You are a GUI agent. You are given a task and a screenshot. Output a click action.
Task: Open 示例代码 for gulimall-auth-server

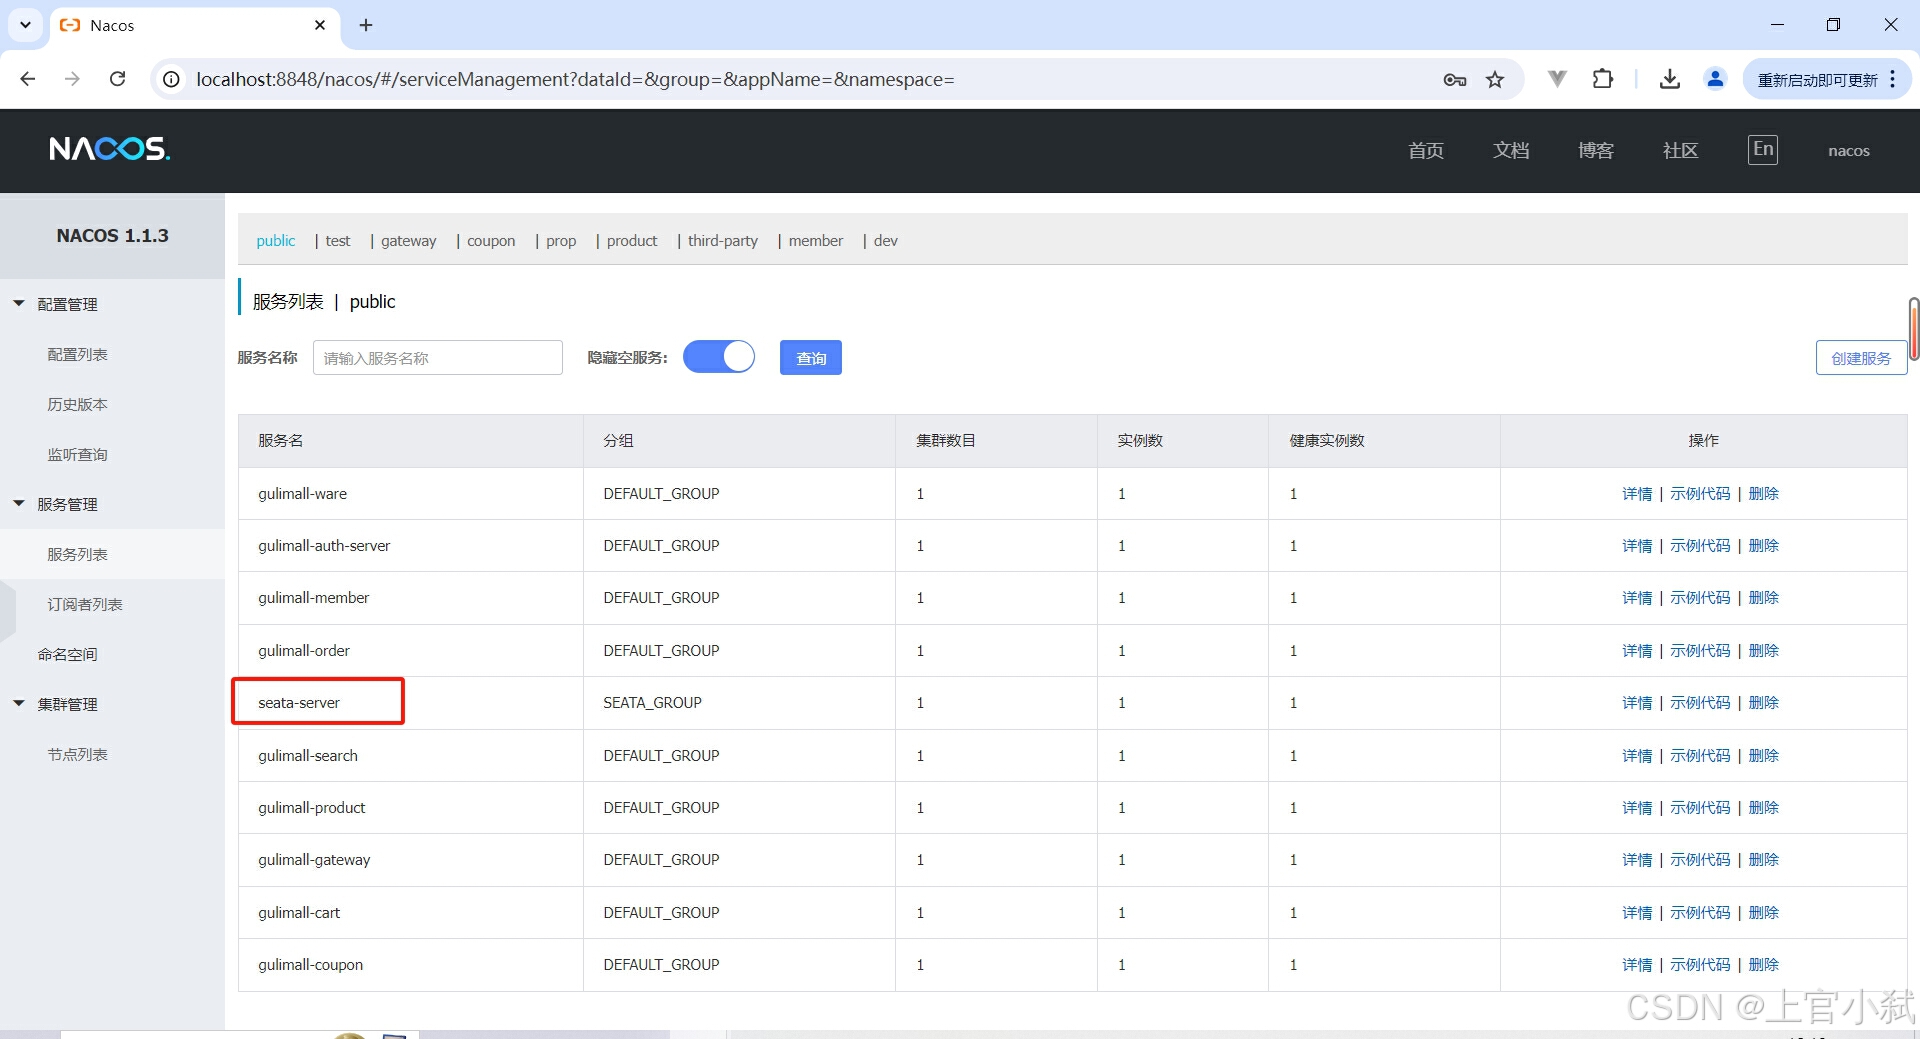[x=1700, y=546]
